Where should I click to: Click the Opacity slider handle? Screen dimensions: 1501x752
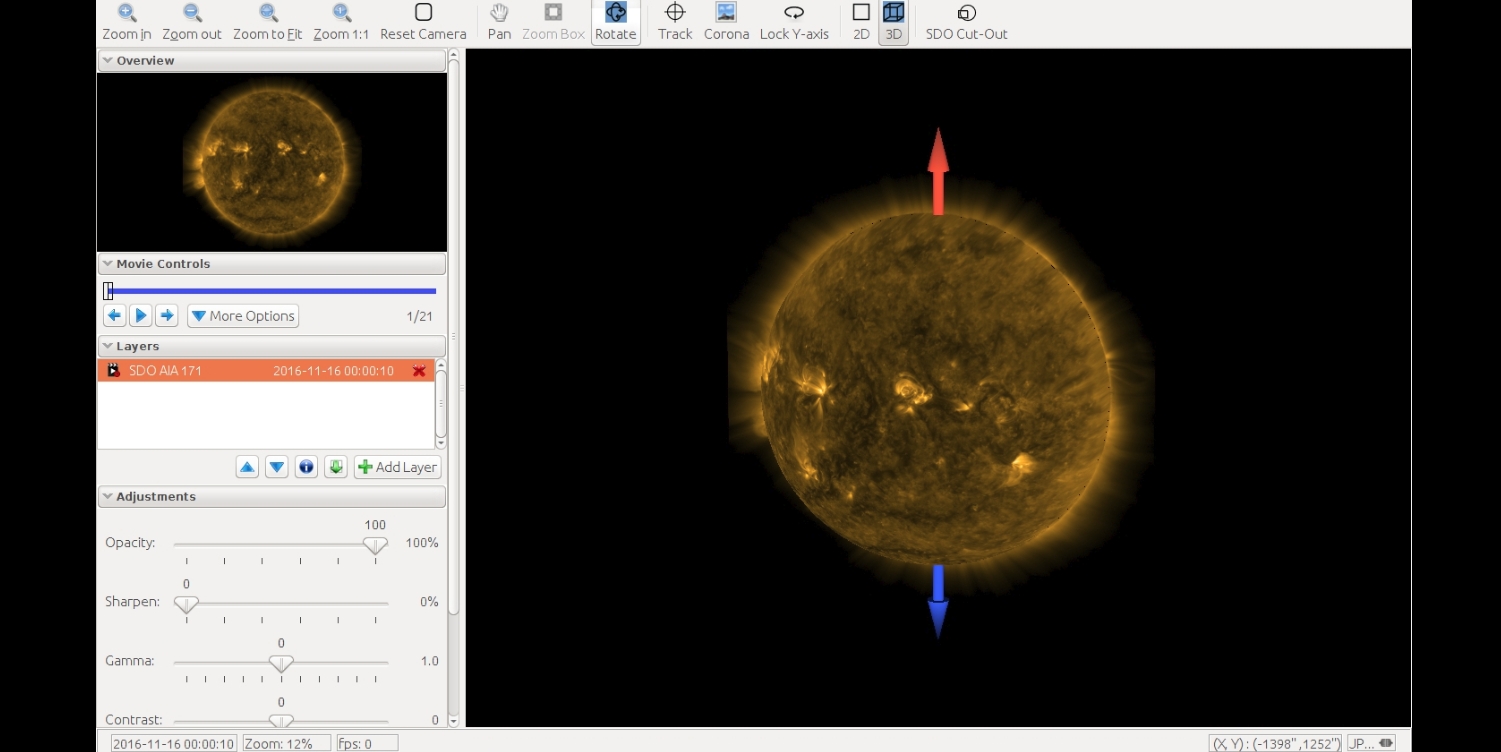pyautogui.click(x=375, y=546)
